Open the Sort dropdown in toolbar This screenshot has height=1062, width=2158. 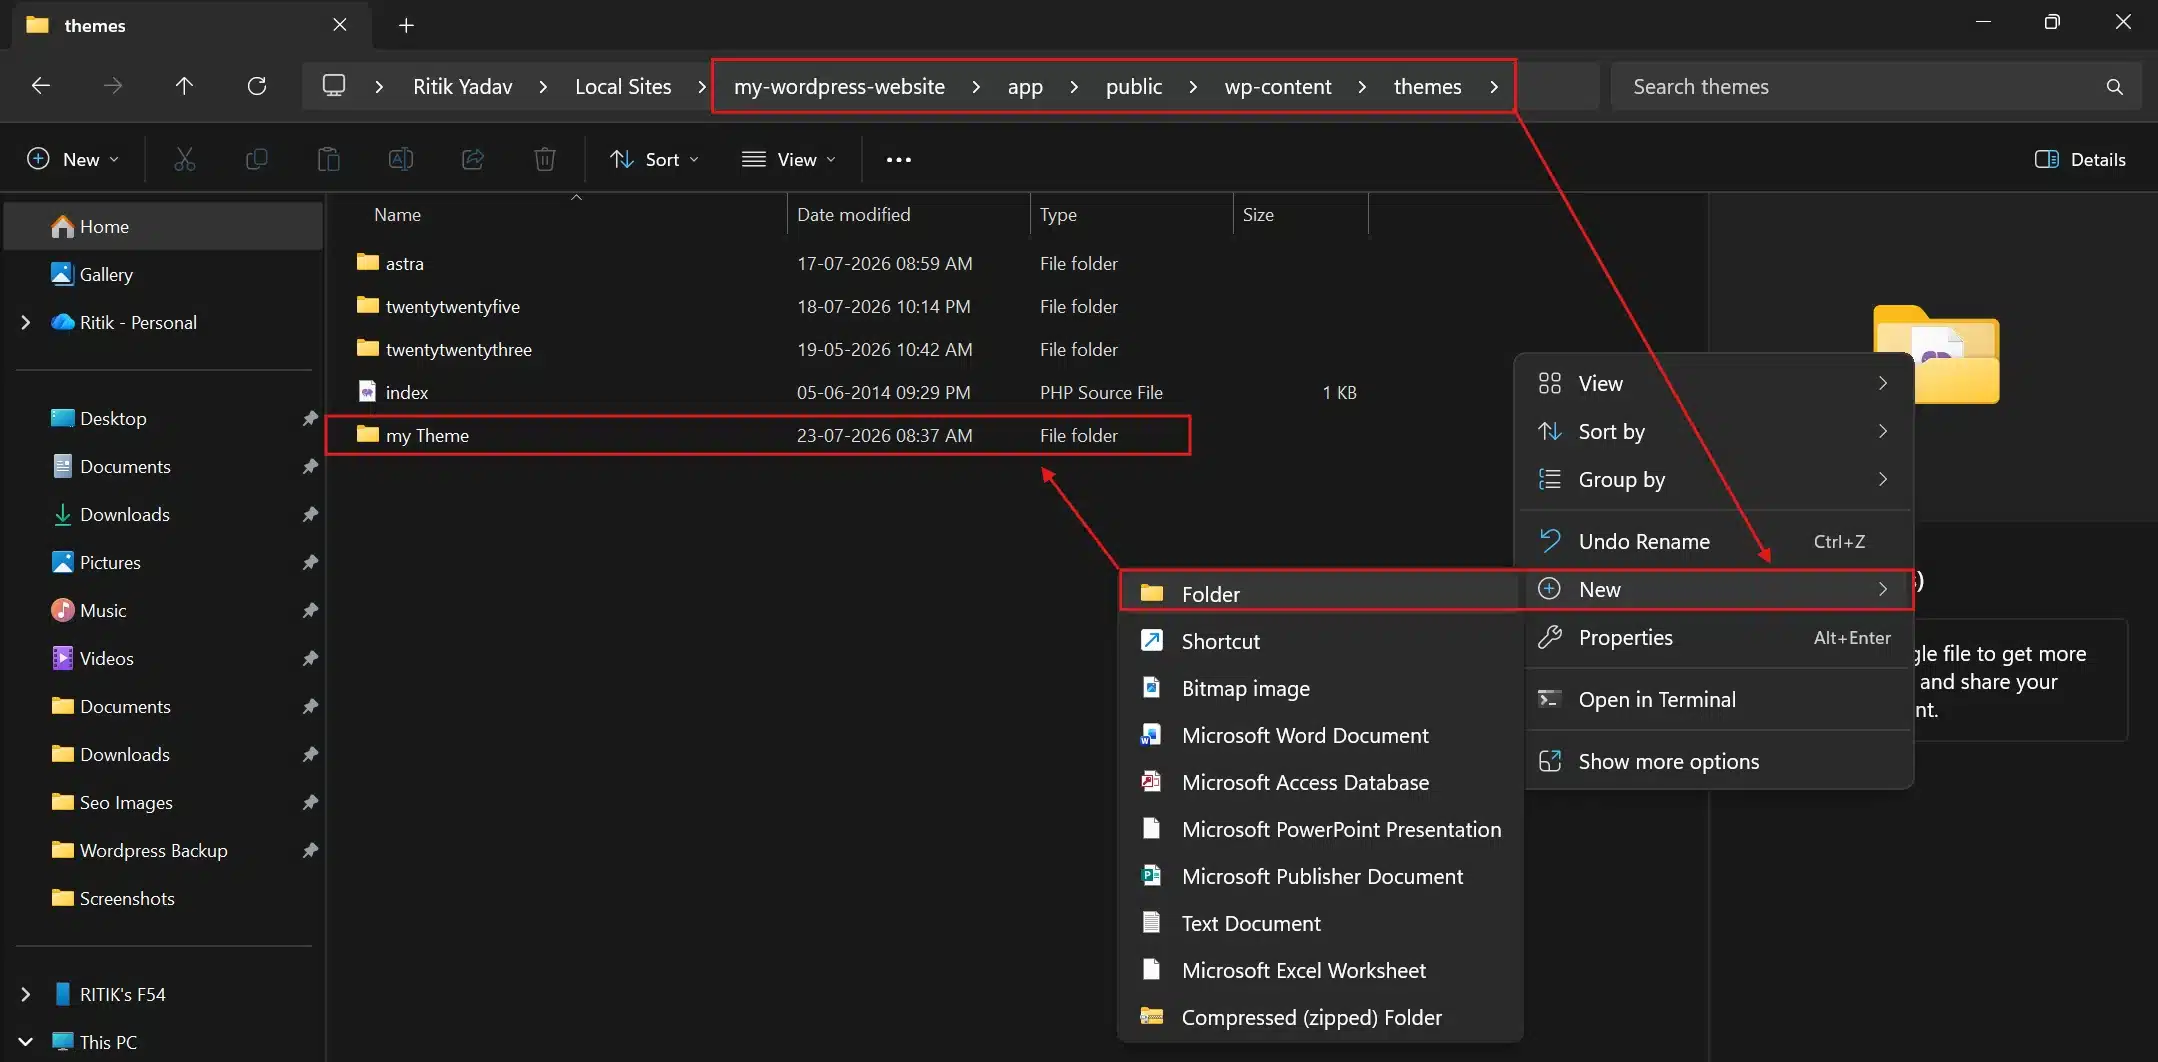pyautogui.click(x=654, y=159)
